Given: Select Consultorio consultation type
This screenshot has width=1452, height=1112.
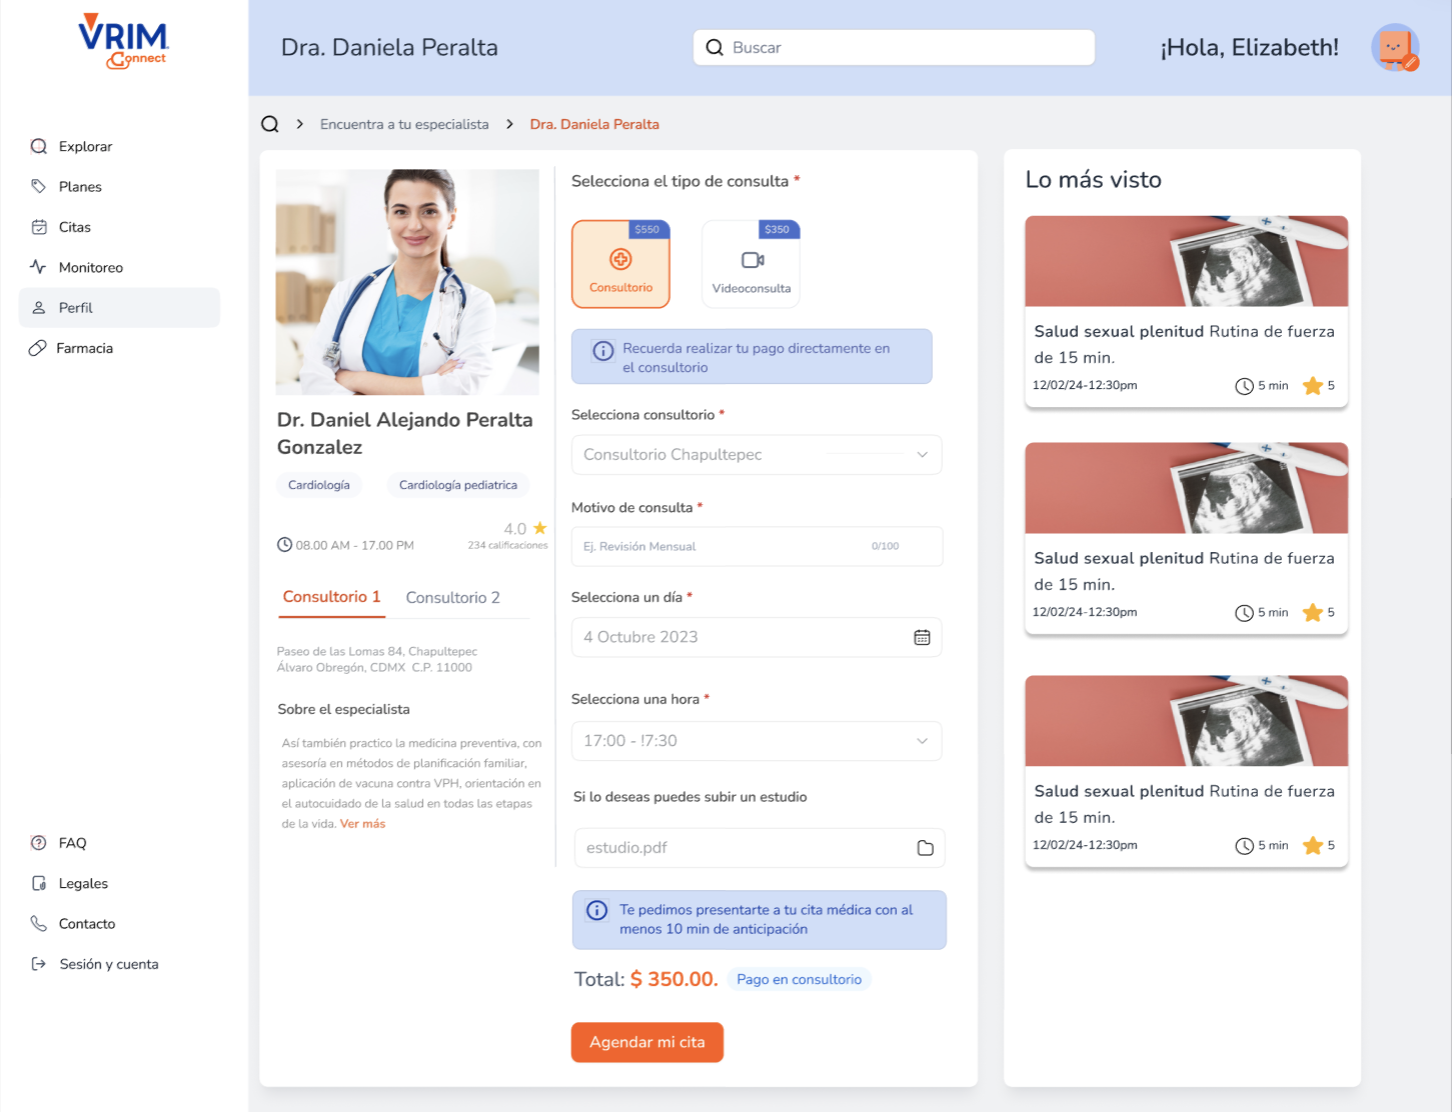Looking at the screenshot, I should pyautogui.click(x=621, y=265).
